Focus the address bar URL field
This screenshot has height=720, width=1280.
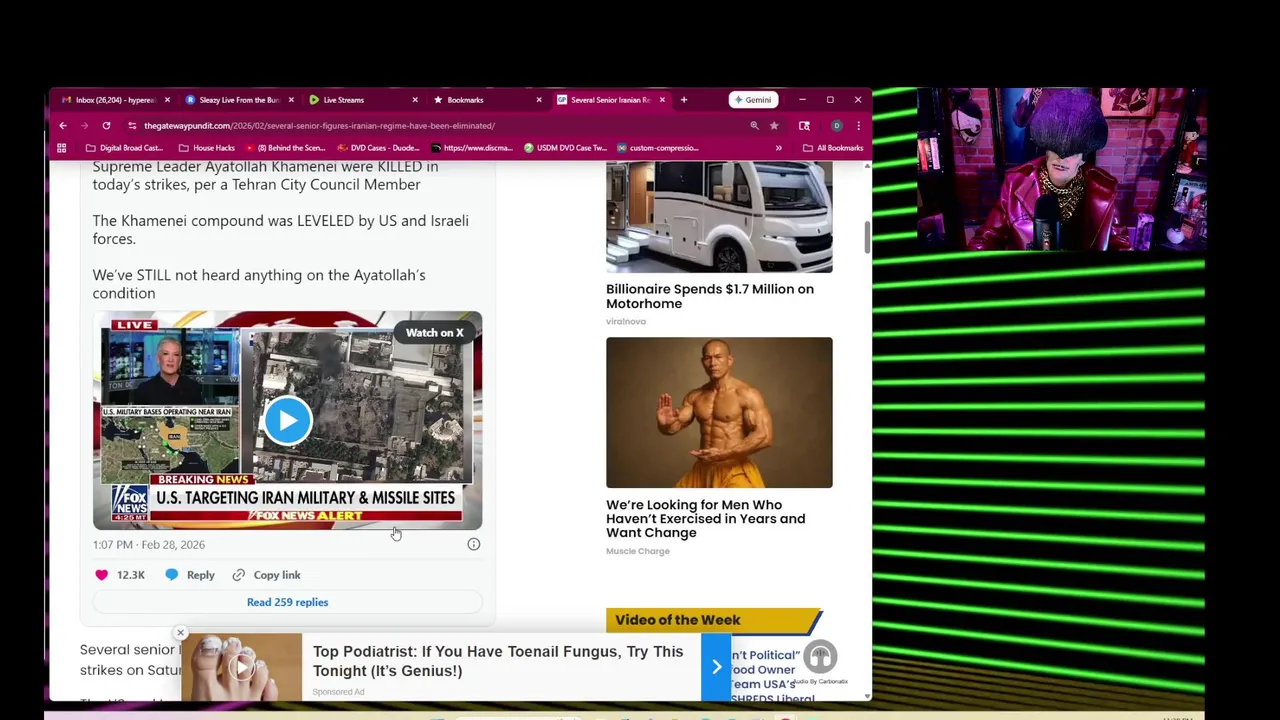[440, 126]
